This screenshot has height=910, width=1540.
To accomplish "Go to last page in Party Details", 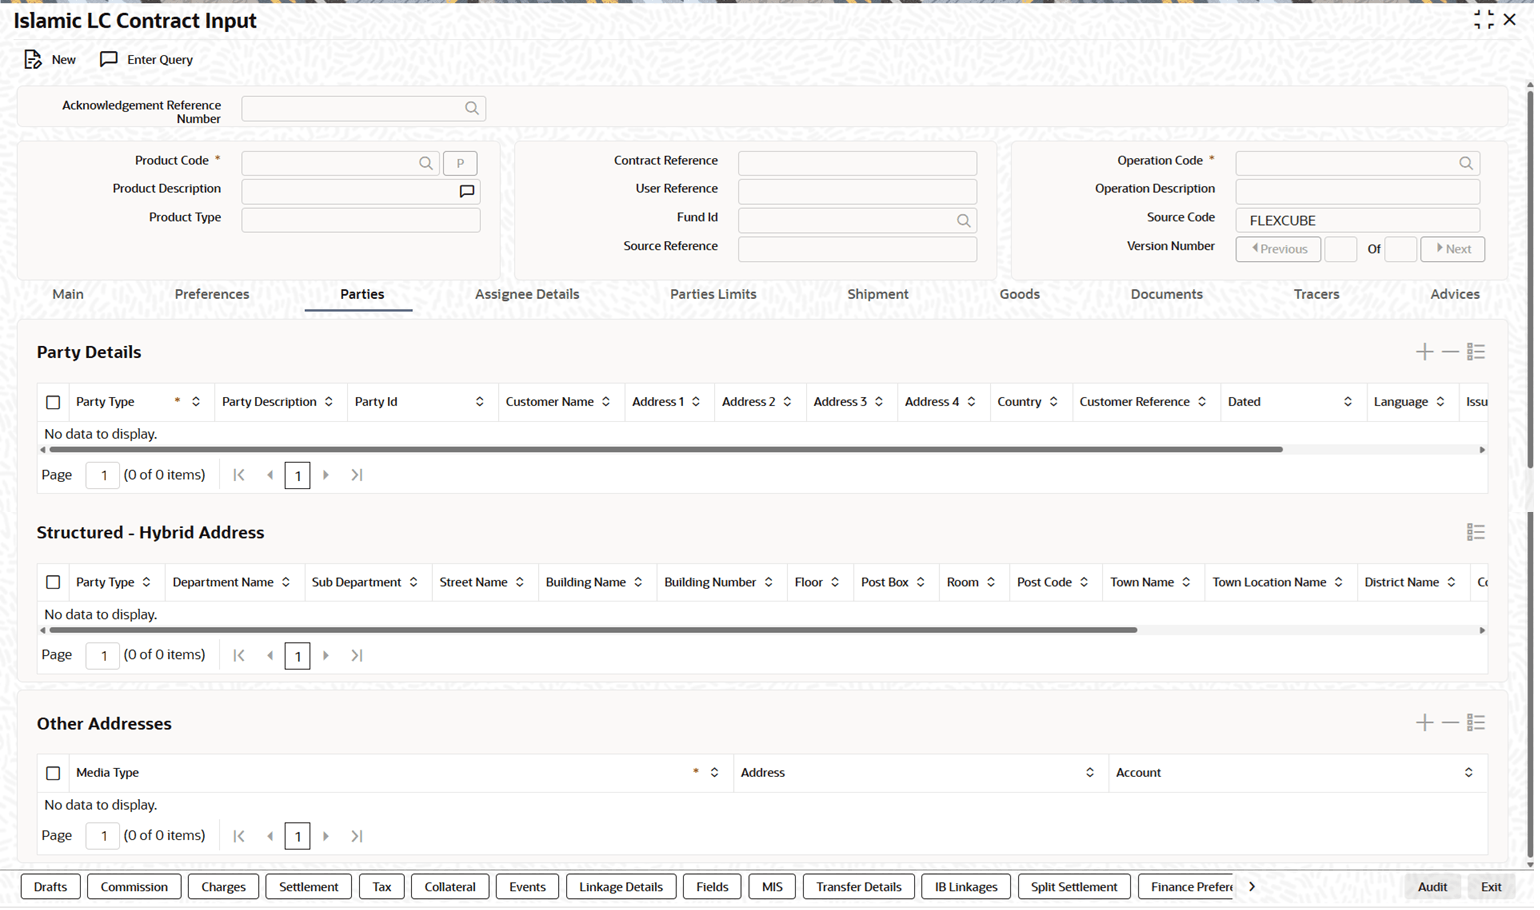I will point(357,475).
